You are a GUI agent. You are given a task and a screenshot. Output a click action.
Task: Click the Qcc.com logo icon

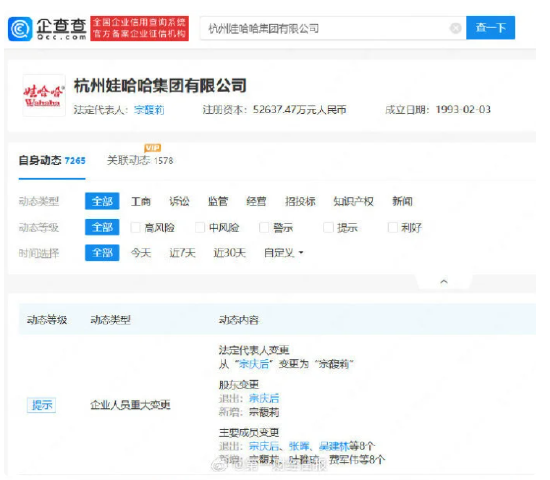[x=20, y=29]
